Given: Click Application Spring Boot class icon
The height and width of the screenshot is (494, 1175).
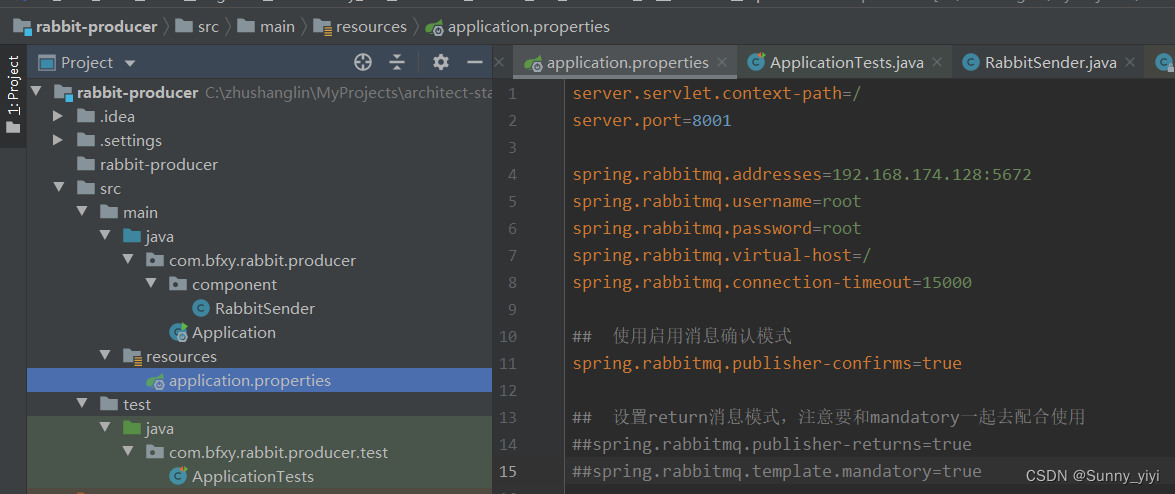Looking at the screenshot, I should [178, 332].
